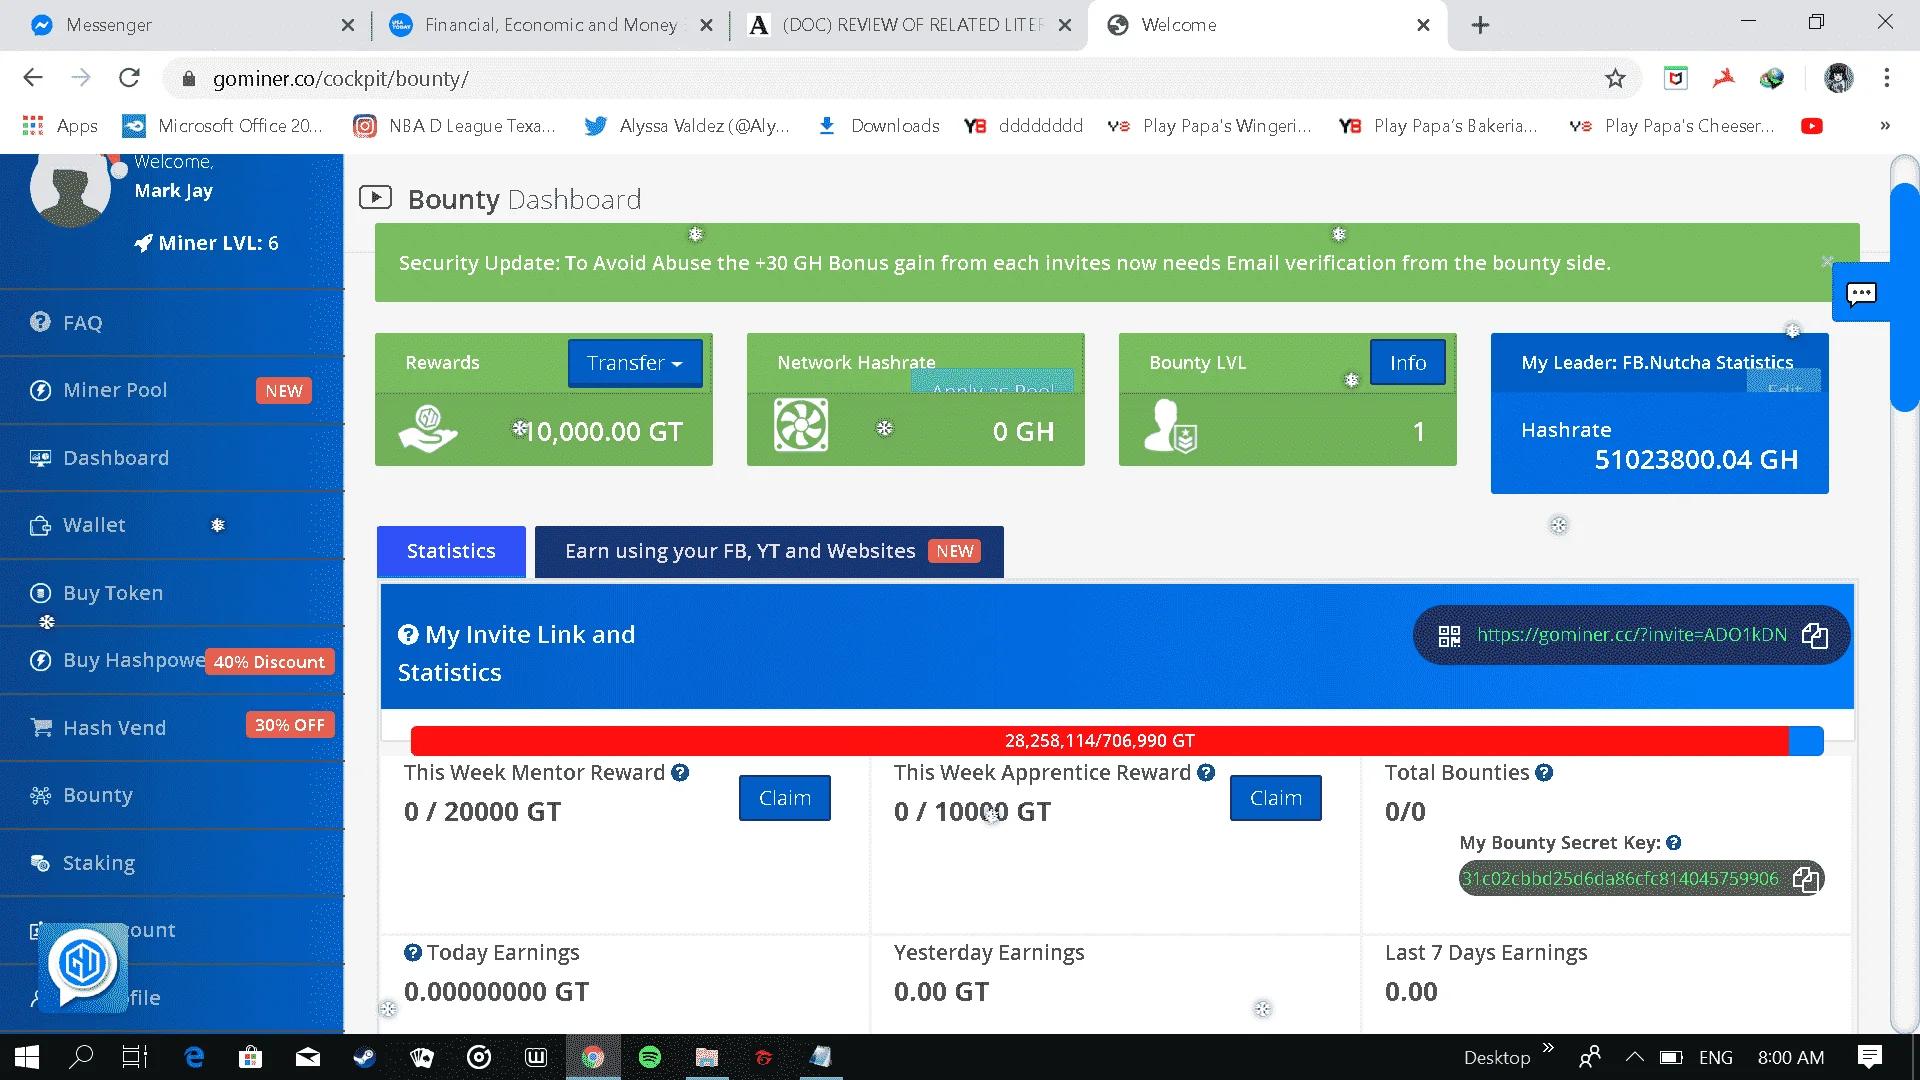This screenshot has height=1080, width=1920.
Task: Click help icon next to Total Bounties
Action: (x=1544, y=773)
